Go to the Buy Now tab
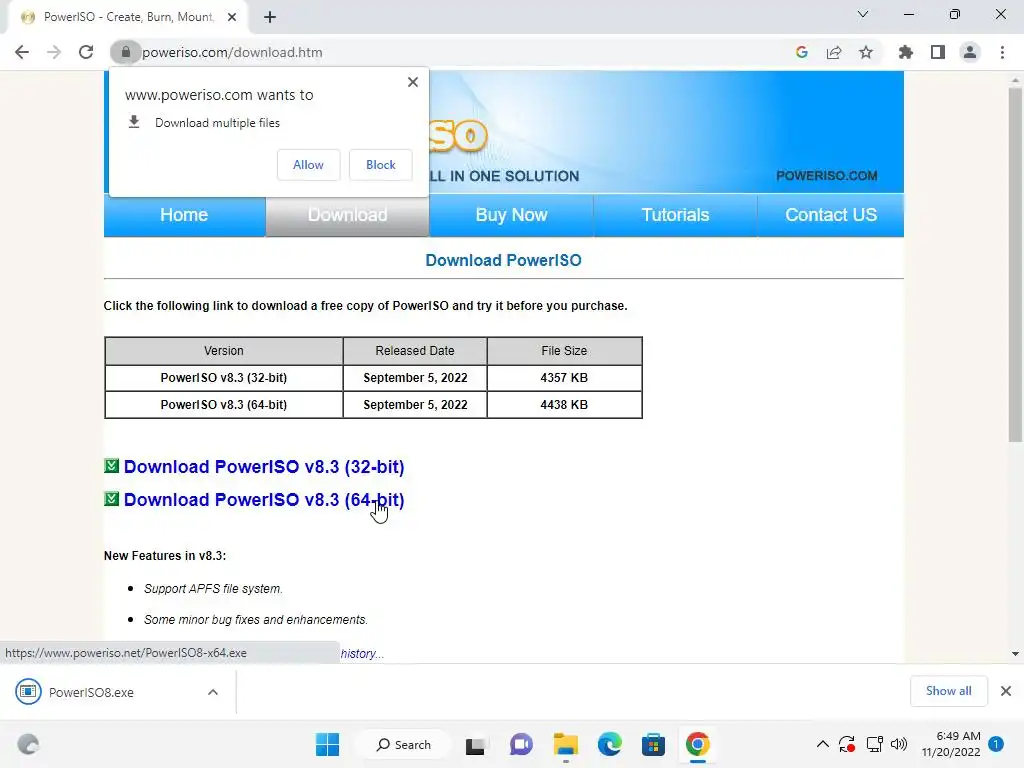The height and width of the screenshot is (768, 1024). coord(511,215)
